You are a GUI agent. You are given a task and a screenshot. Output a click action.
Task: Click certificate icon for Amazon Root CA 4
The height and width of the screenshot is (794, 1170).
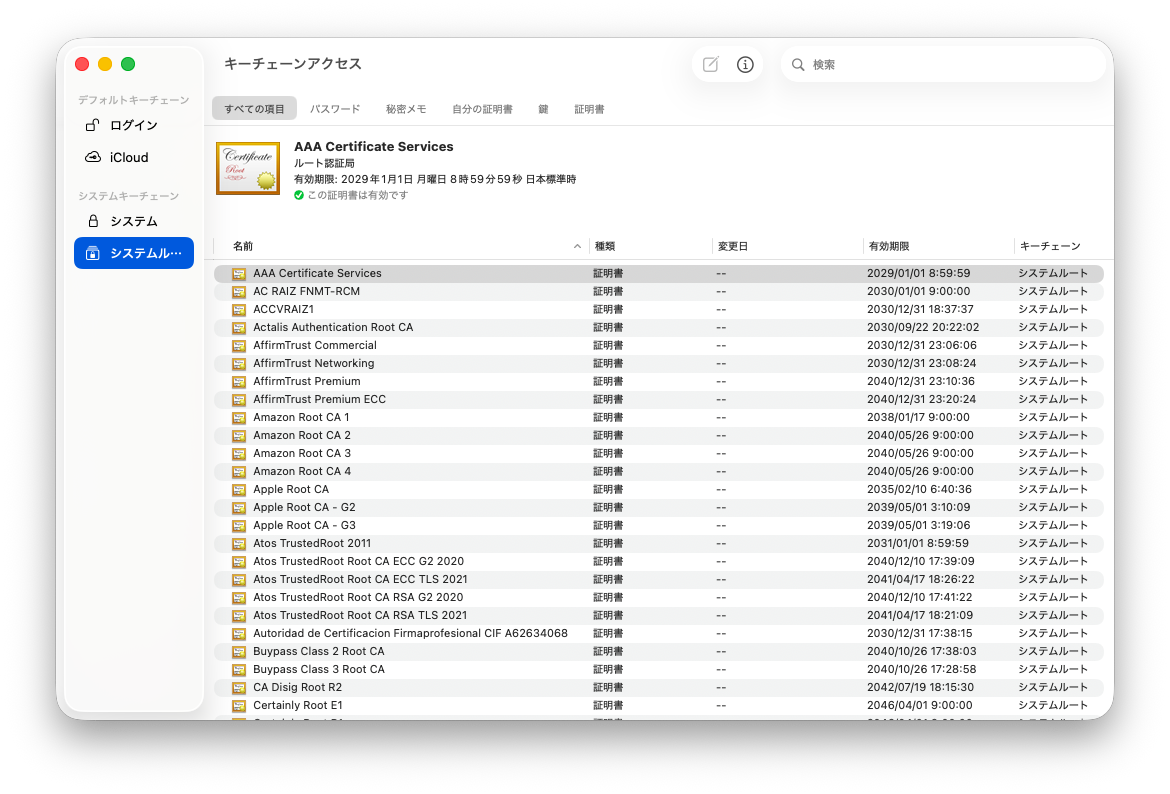pos(239,472)
